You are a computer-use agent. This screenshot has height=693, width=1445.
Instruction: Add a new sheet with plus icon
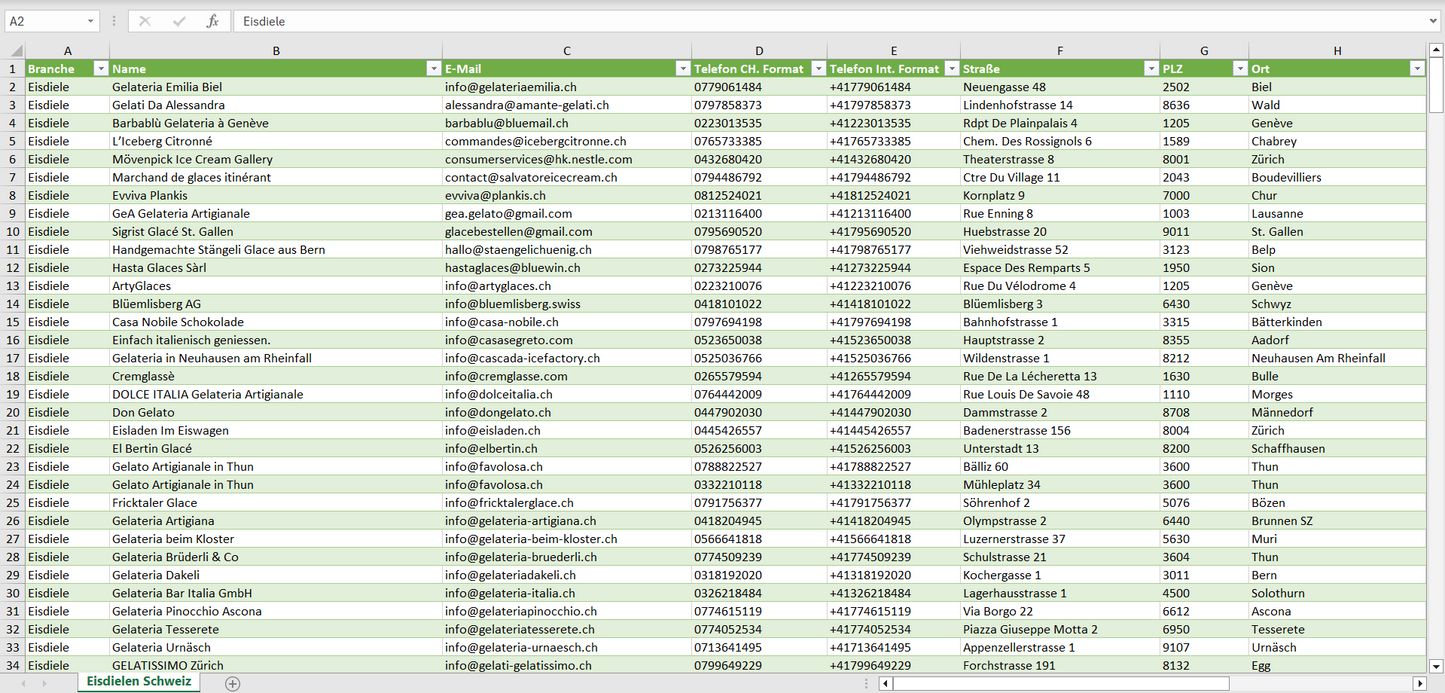click(232, 683)
